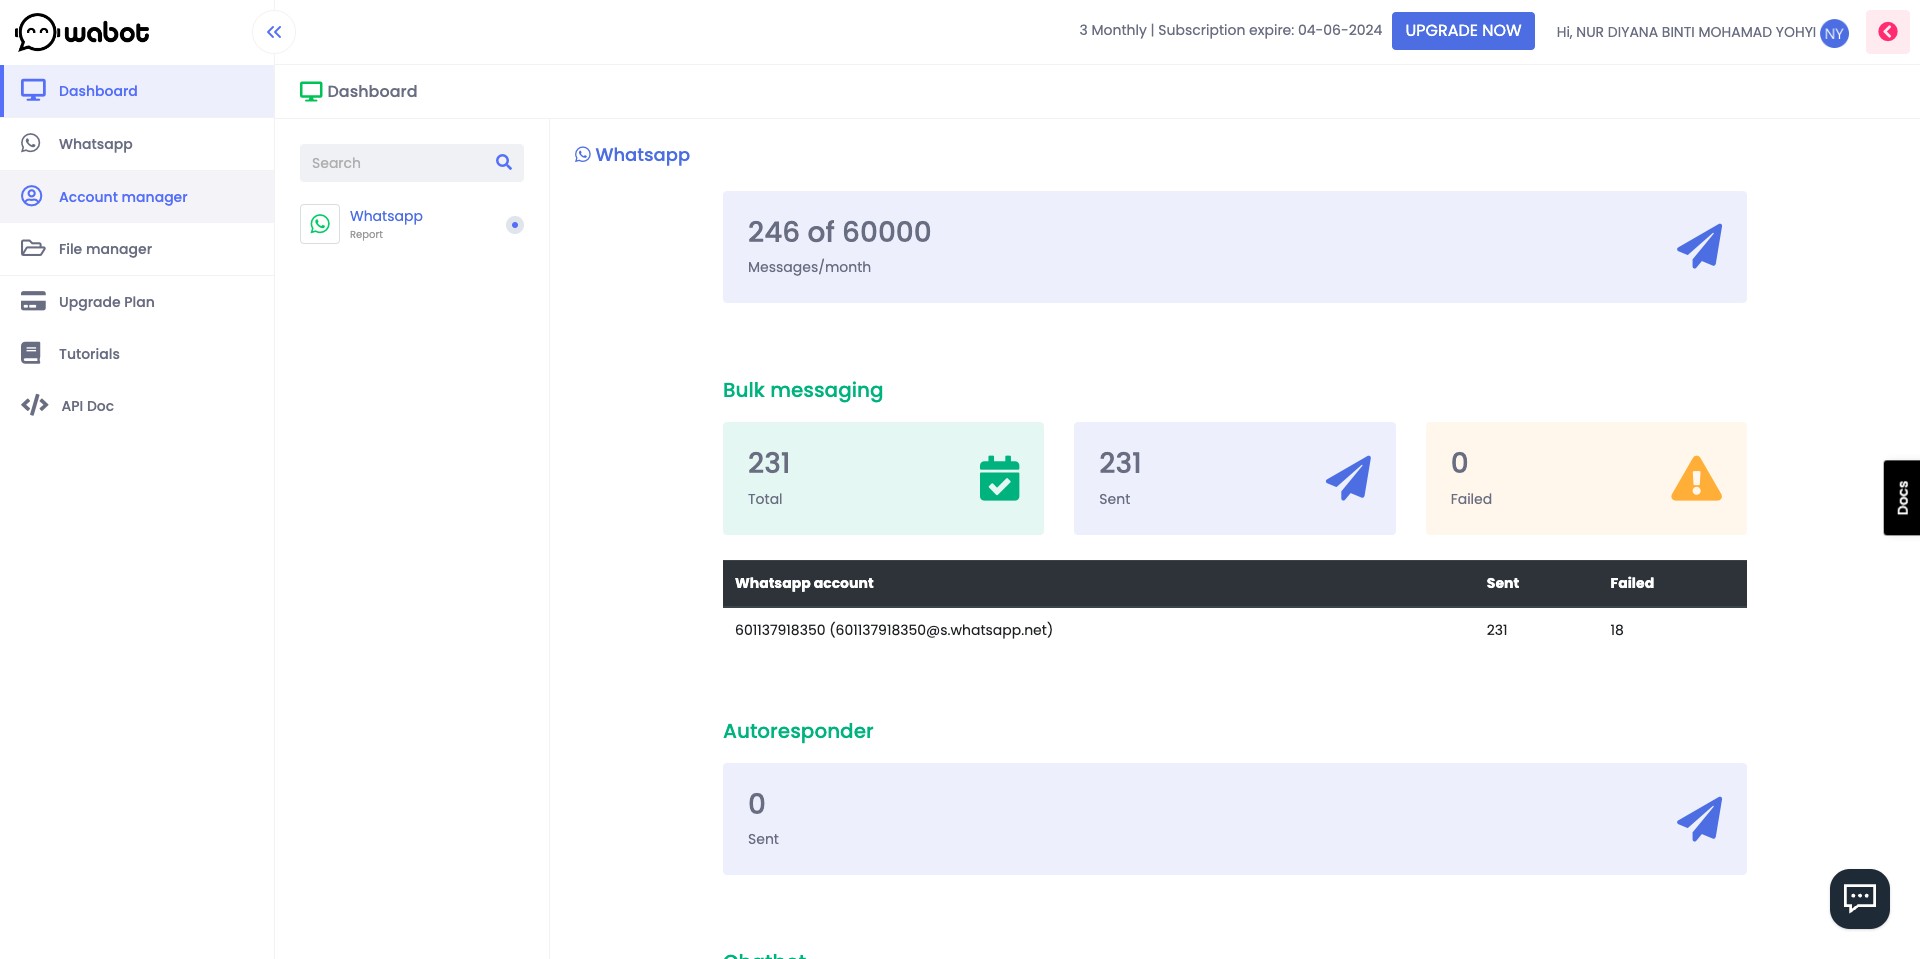Click the Failed column header
The image size is (1920, 959).
(1632, 583)
